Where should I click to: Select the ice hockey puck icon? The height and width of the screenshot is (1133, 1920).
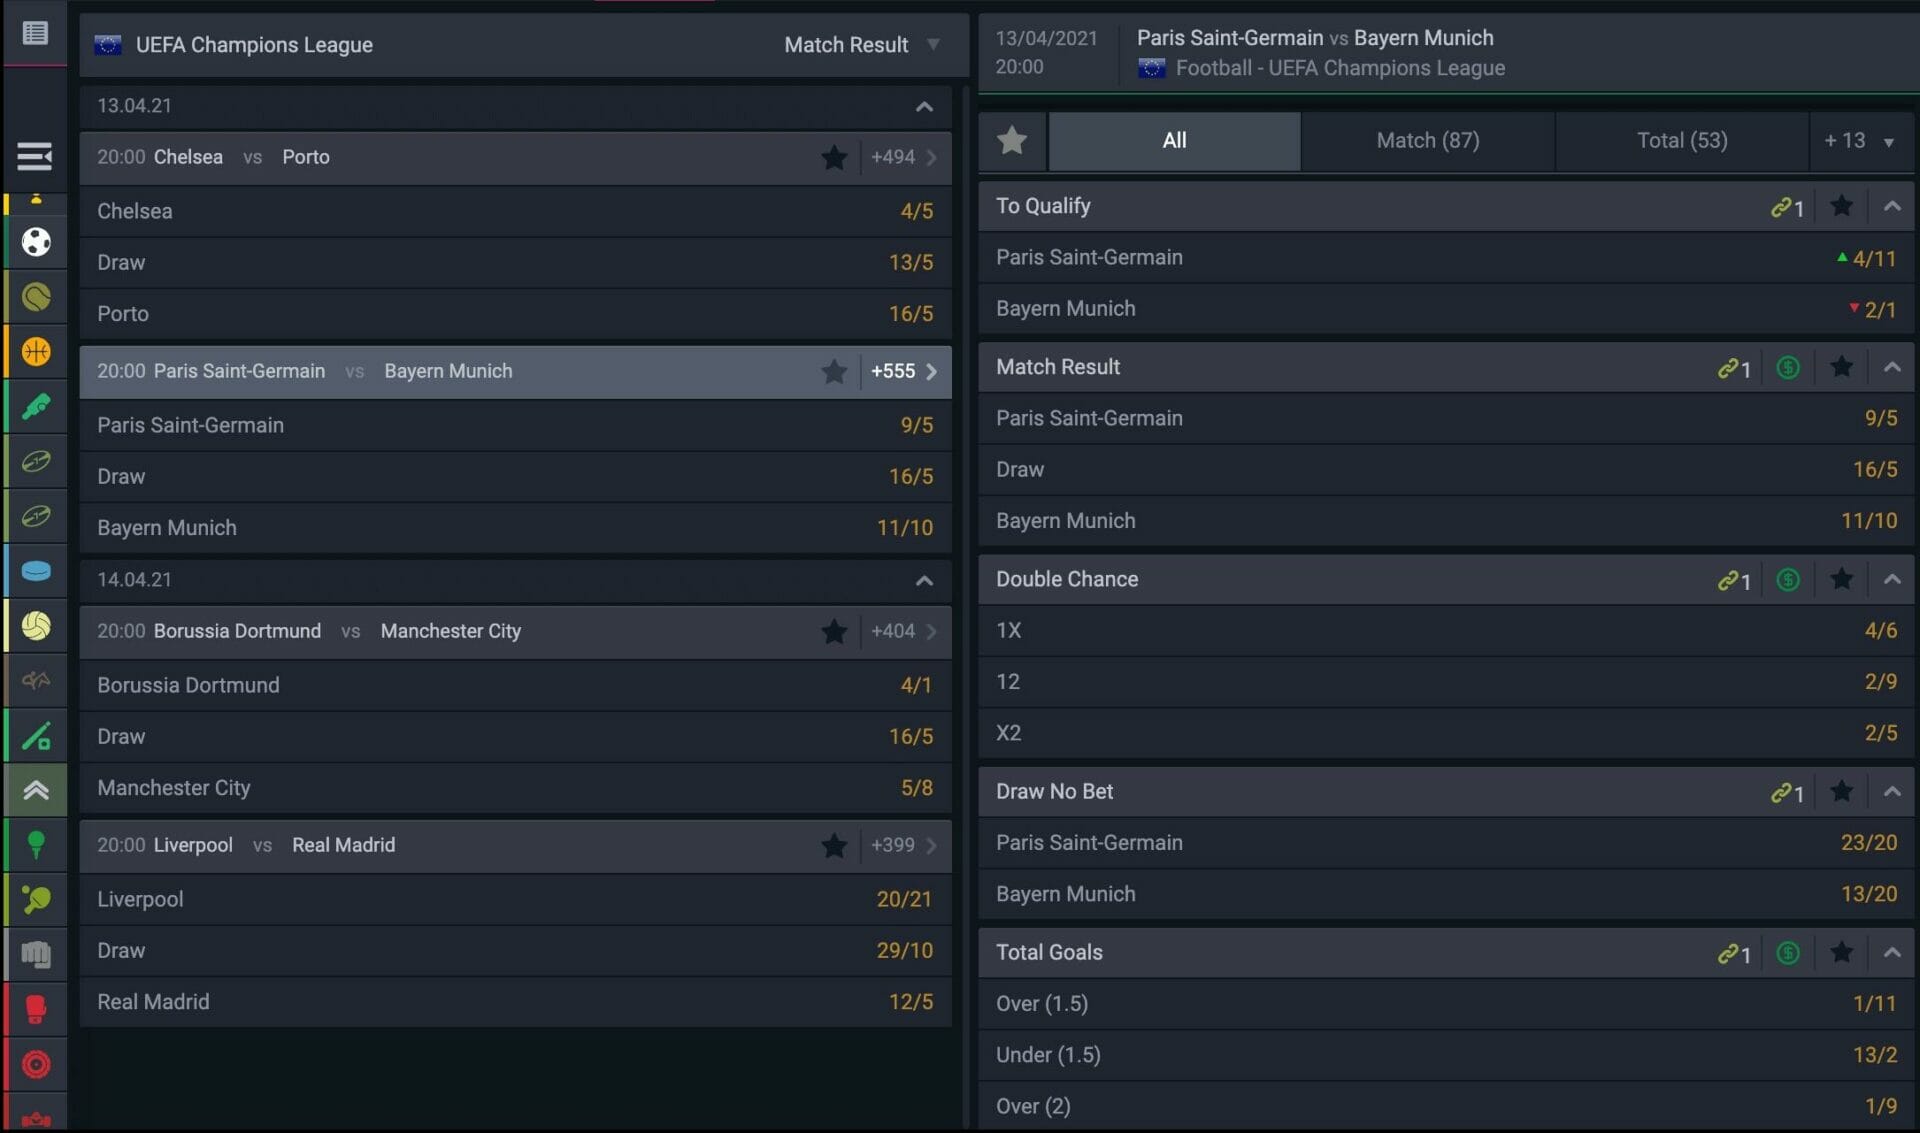36,571
